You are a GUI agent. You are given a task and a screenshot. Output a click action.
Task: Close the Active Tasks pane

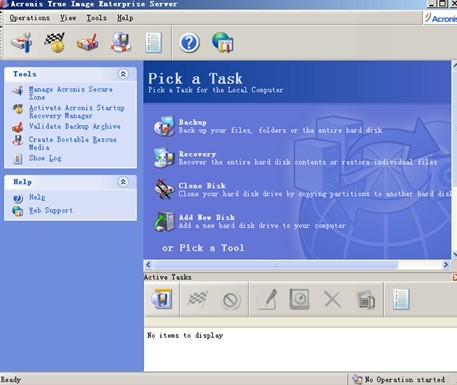pyautogui.click(x=455, y=277)
